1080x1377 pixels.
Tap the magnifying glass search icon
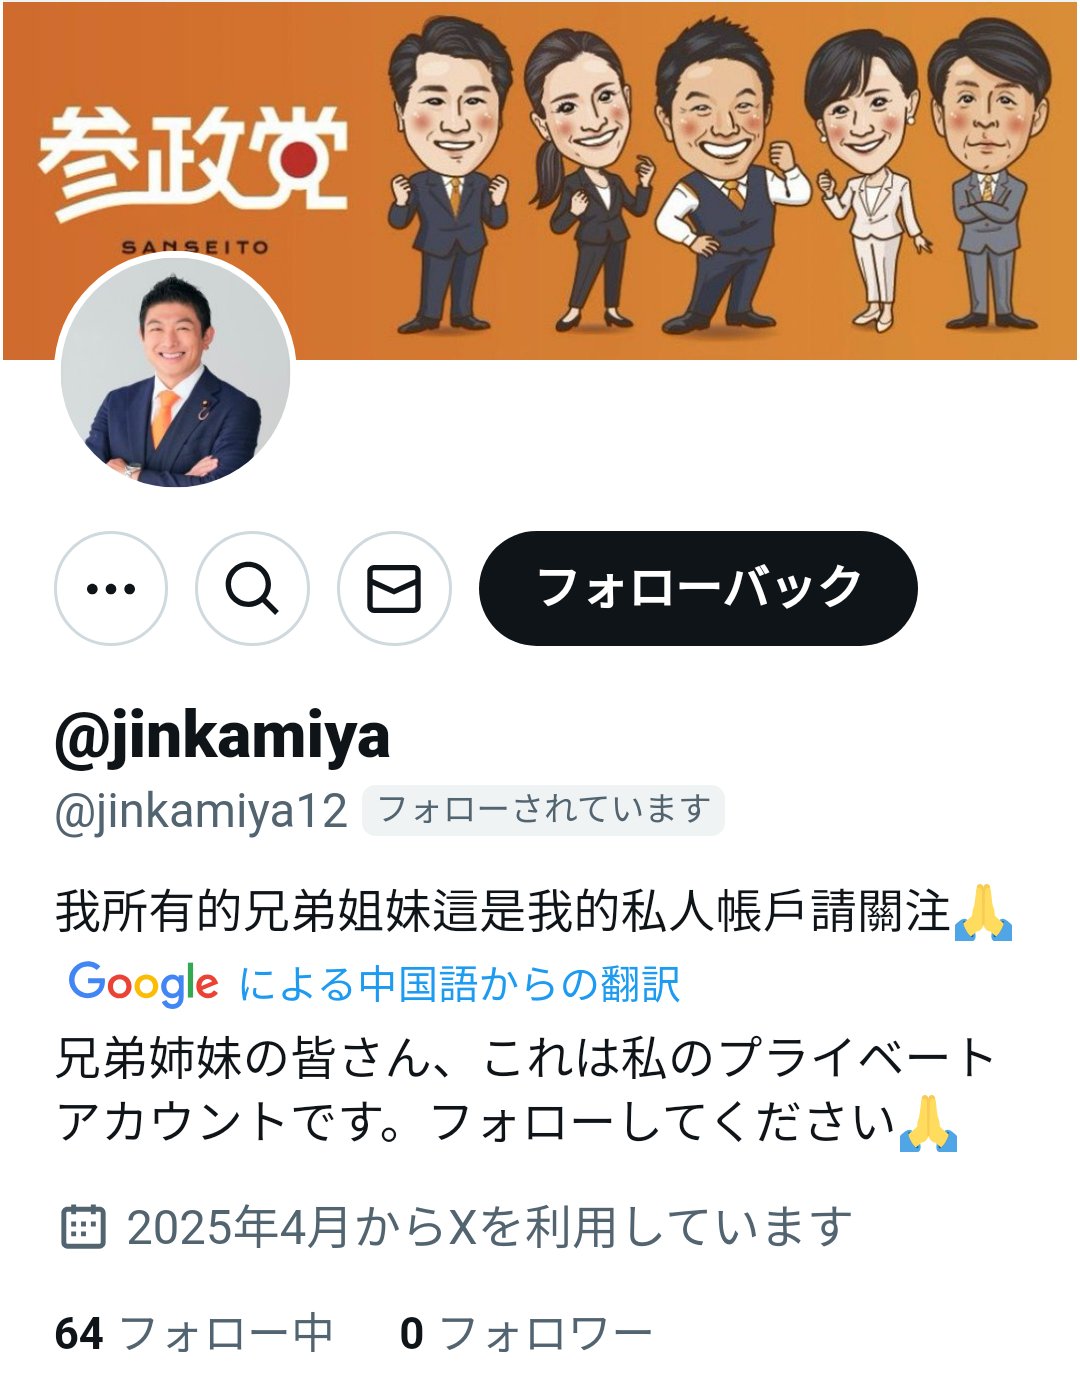click(252, 588)
